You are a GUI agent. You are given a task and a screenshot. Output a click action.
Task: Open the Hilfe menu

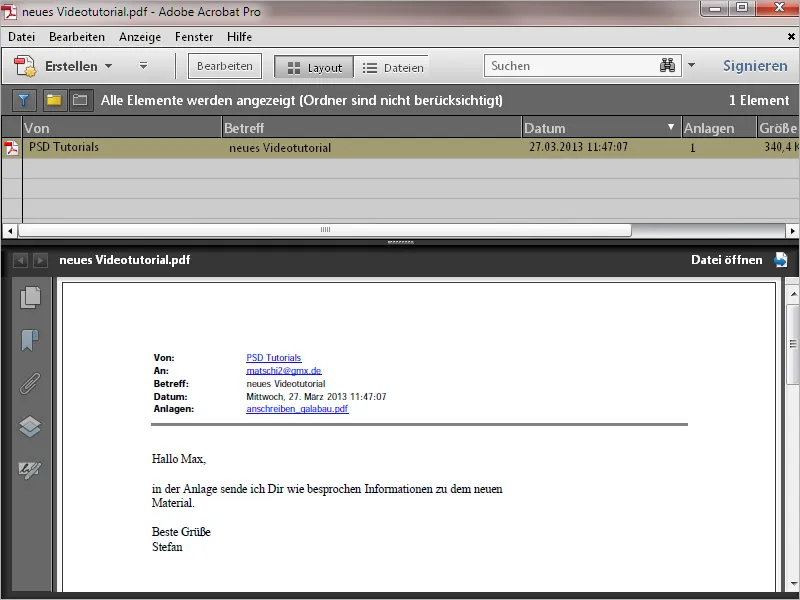tap(239, 37)
